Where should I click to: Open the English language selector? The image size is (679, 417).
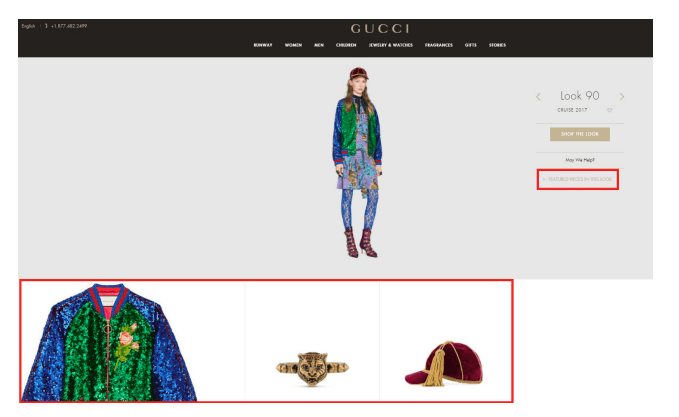[28, 26]
